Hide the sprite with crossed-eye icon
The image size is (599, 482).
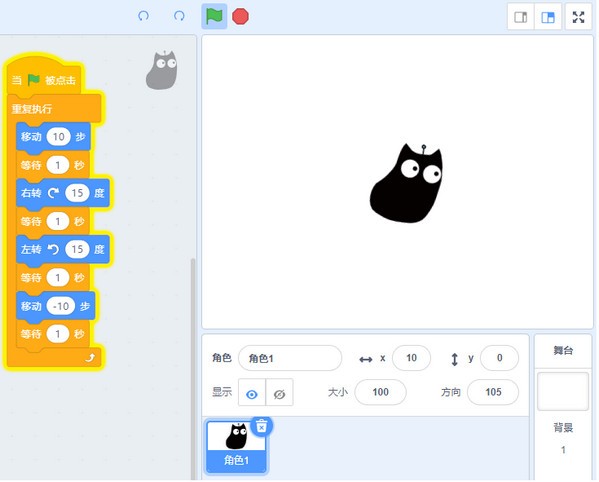coord(279,393)
